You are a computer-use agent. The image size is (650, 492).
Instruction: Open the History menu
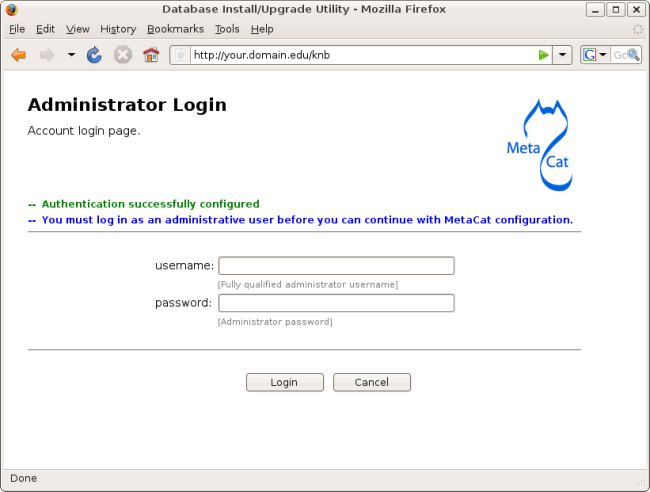click(118, 29)
